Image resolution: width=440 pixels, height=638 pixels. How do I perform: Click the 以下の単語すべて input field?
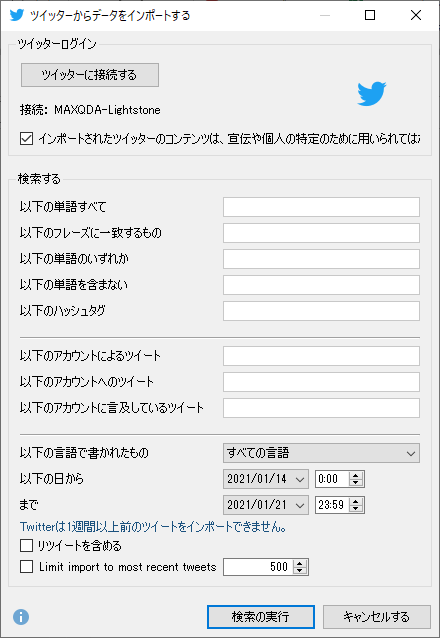pos(321,207)
